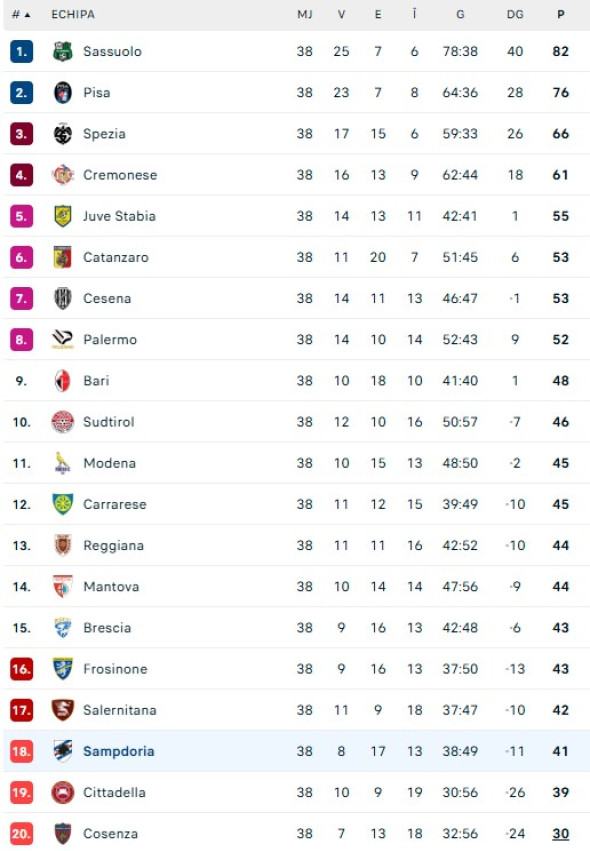The width and height of the screenshot is (590, 851).
Task: Open the Catanzaro team name link
Action: point(116,257)
